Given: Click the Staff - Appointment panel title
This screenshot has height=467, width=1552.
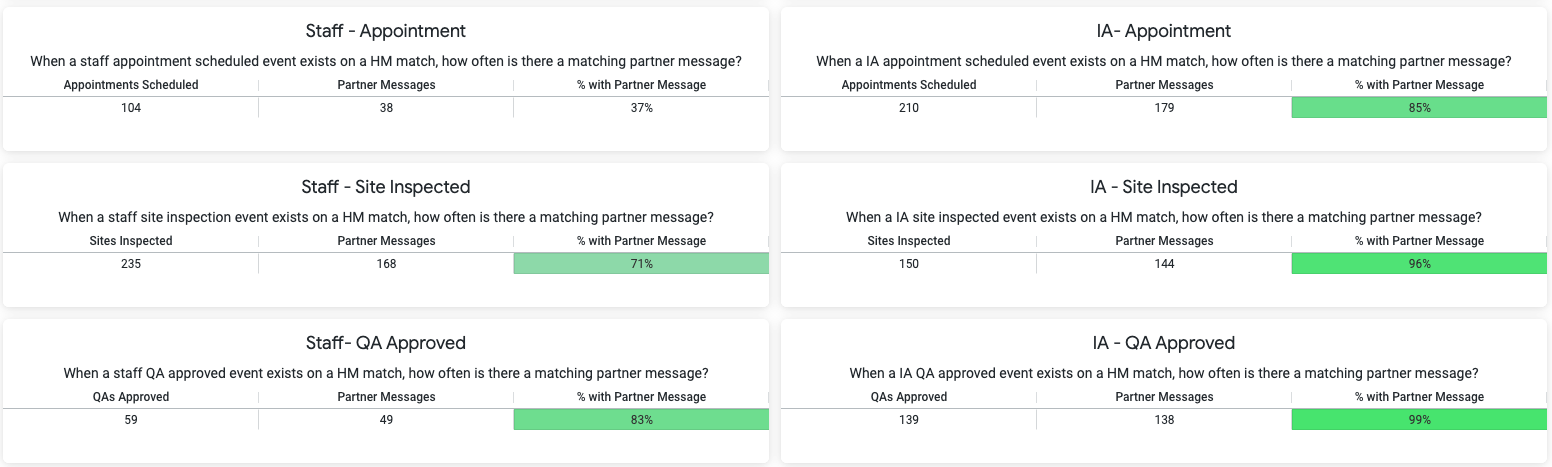Looking at the screenshot, I should tap(386, 31).
